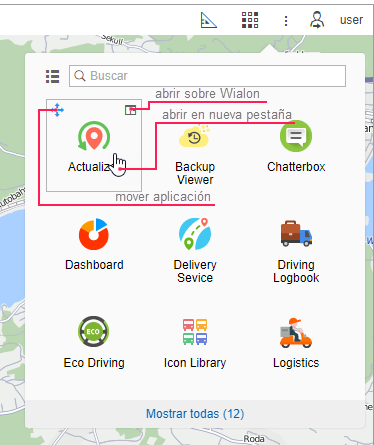Open the Icon Library app
The image size is (374, 445).
[x=195, y=343]
